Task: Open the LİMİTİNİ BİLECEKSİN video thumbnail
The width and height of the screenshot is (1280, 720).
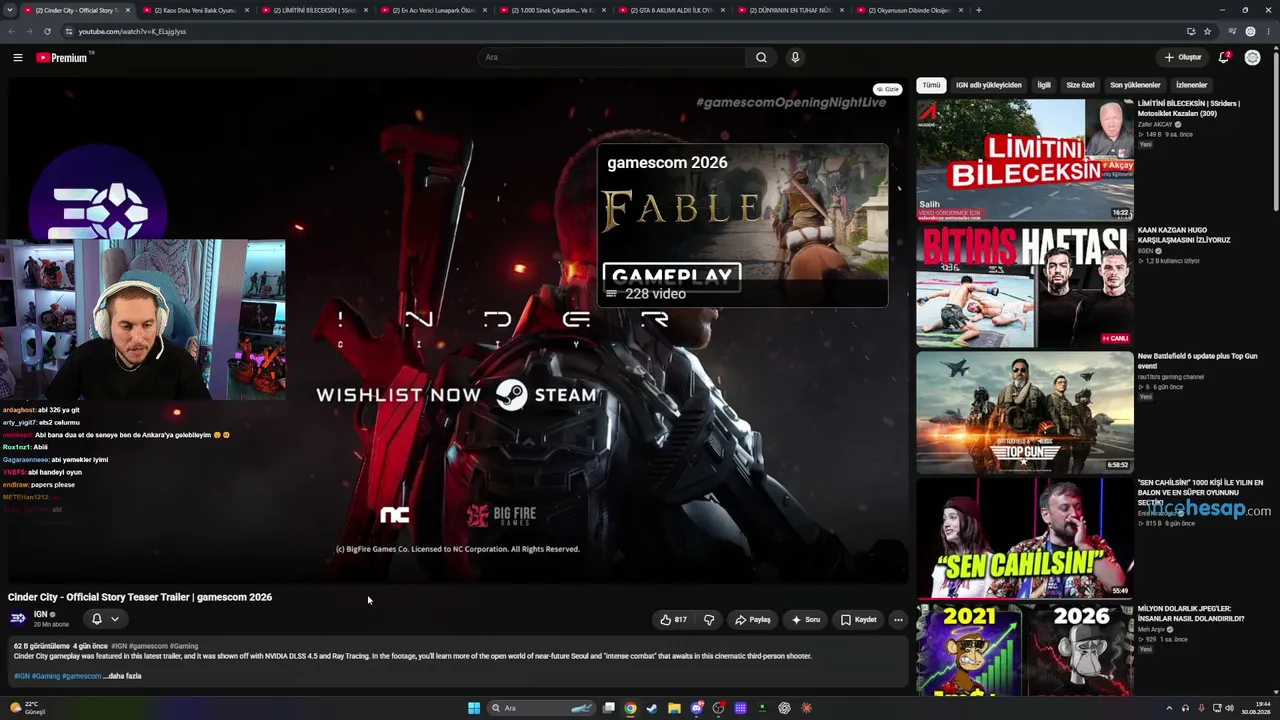Action: point(1025,159)
